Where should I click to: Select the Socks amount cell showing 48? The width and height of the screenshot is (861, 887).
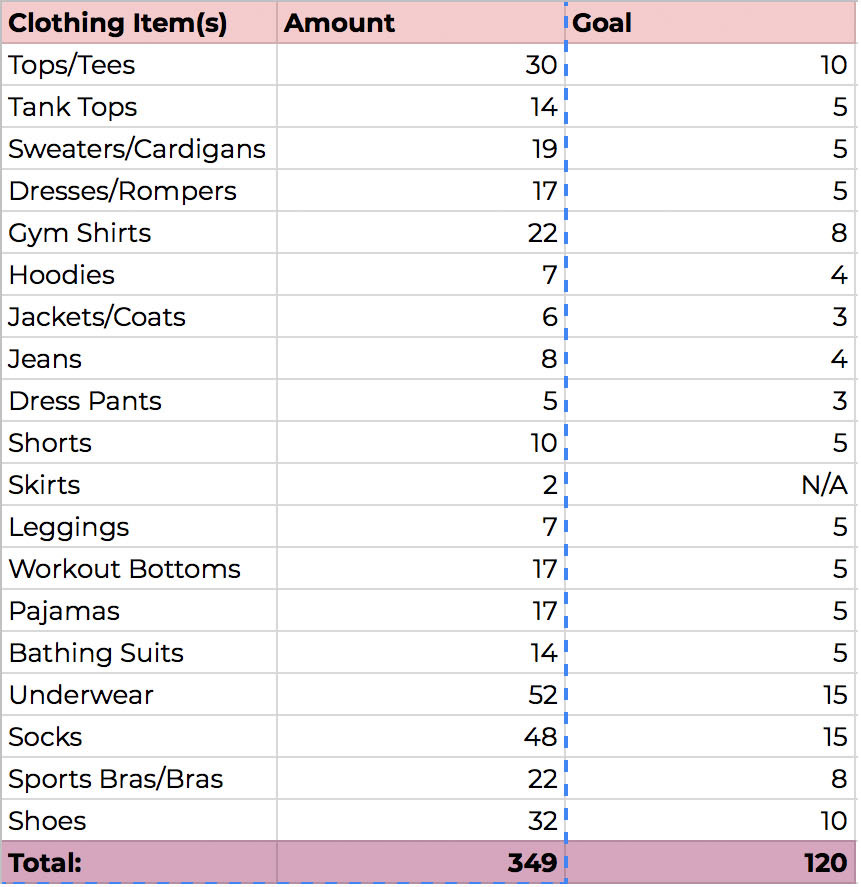[x=420, y=737]
